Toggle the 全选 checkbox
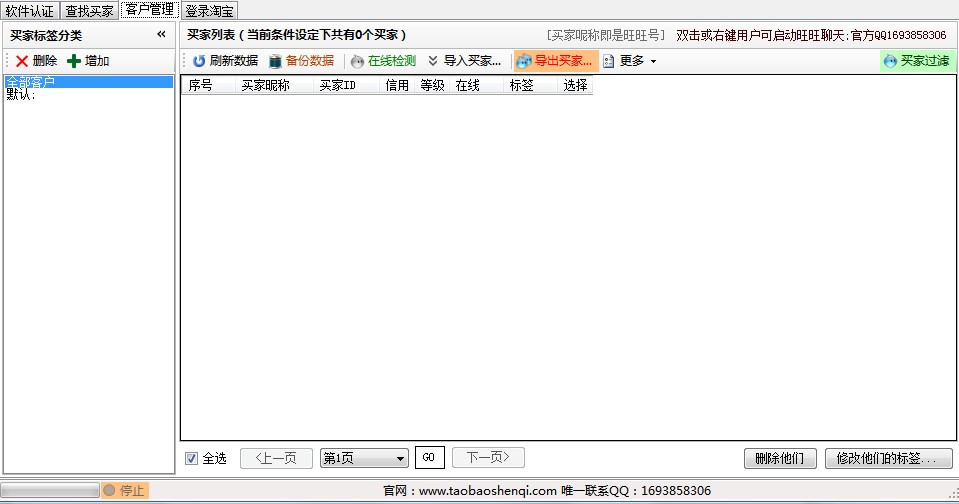Viewport: 959px width, 504px height. coord(191,458)
